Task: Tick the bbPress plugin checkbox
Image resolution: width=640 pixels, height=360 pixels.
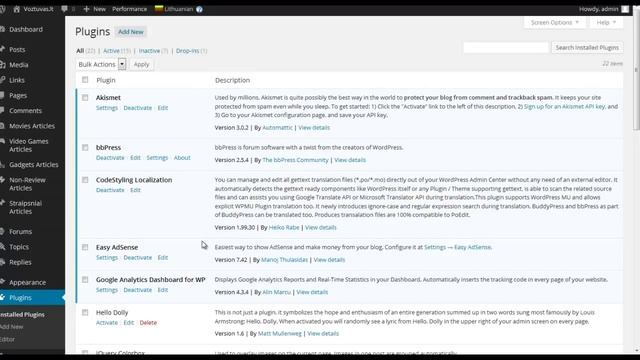Action: click(x=85, y=147)
